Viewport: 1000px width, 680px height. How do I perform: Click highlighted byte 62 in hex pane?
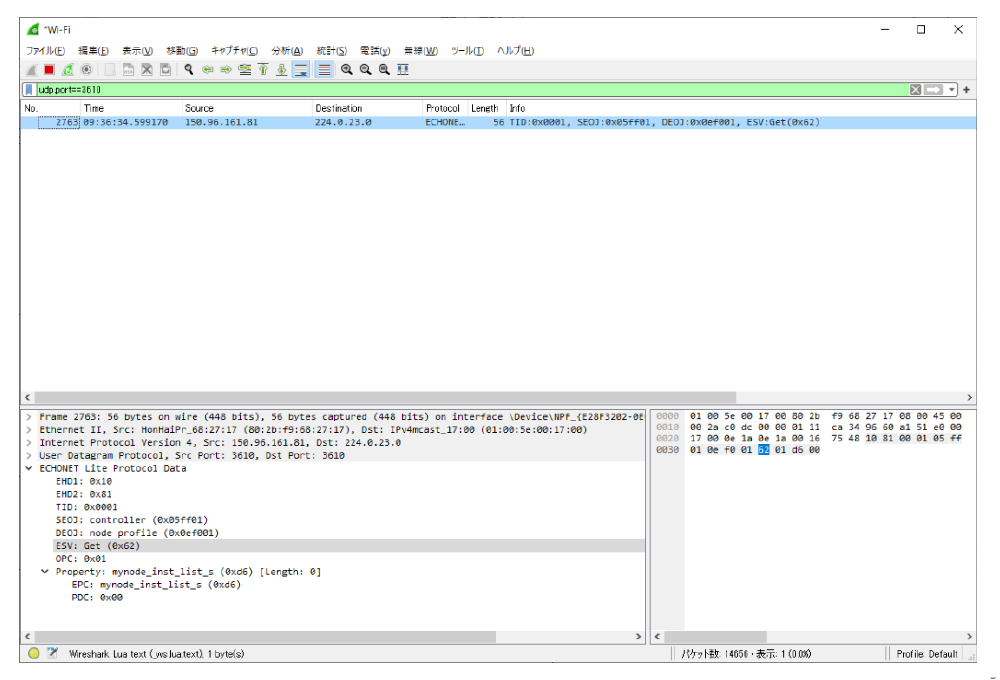coord(763,450)
